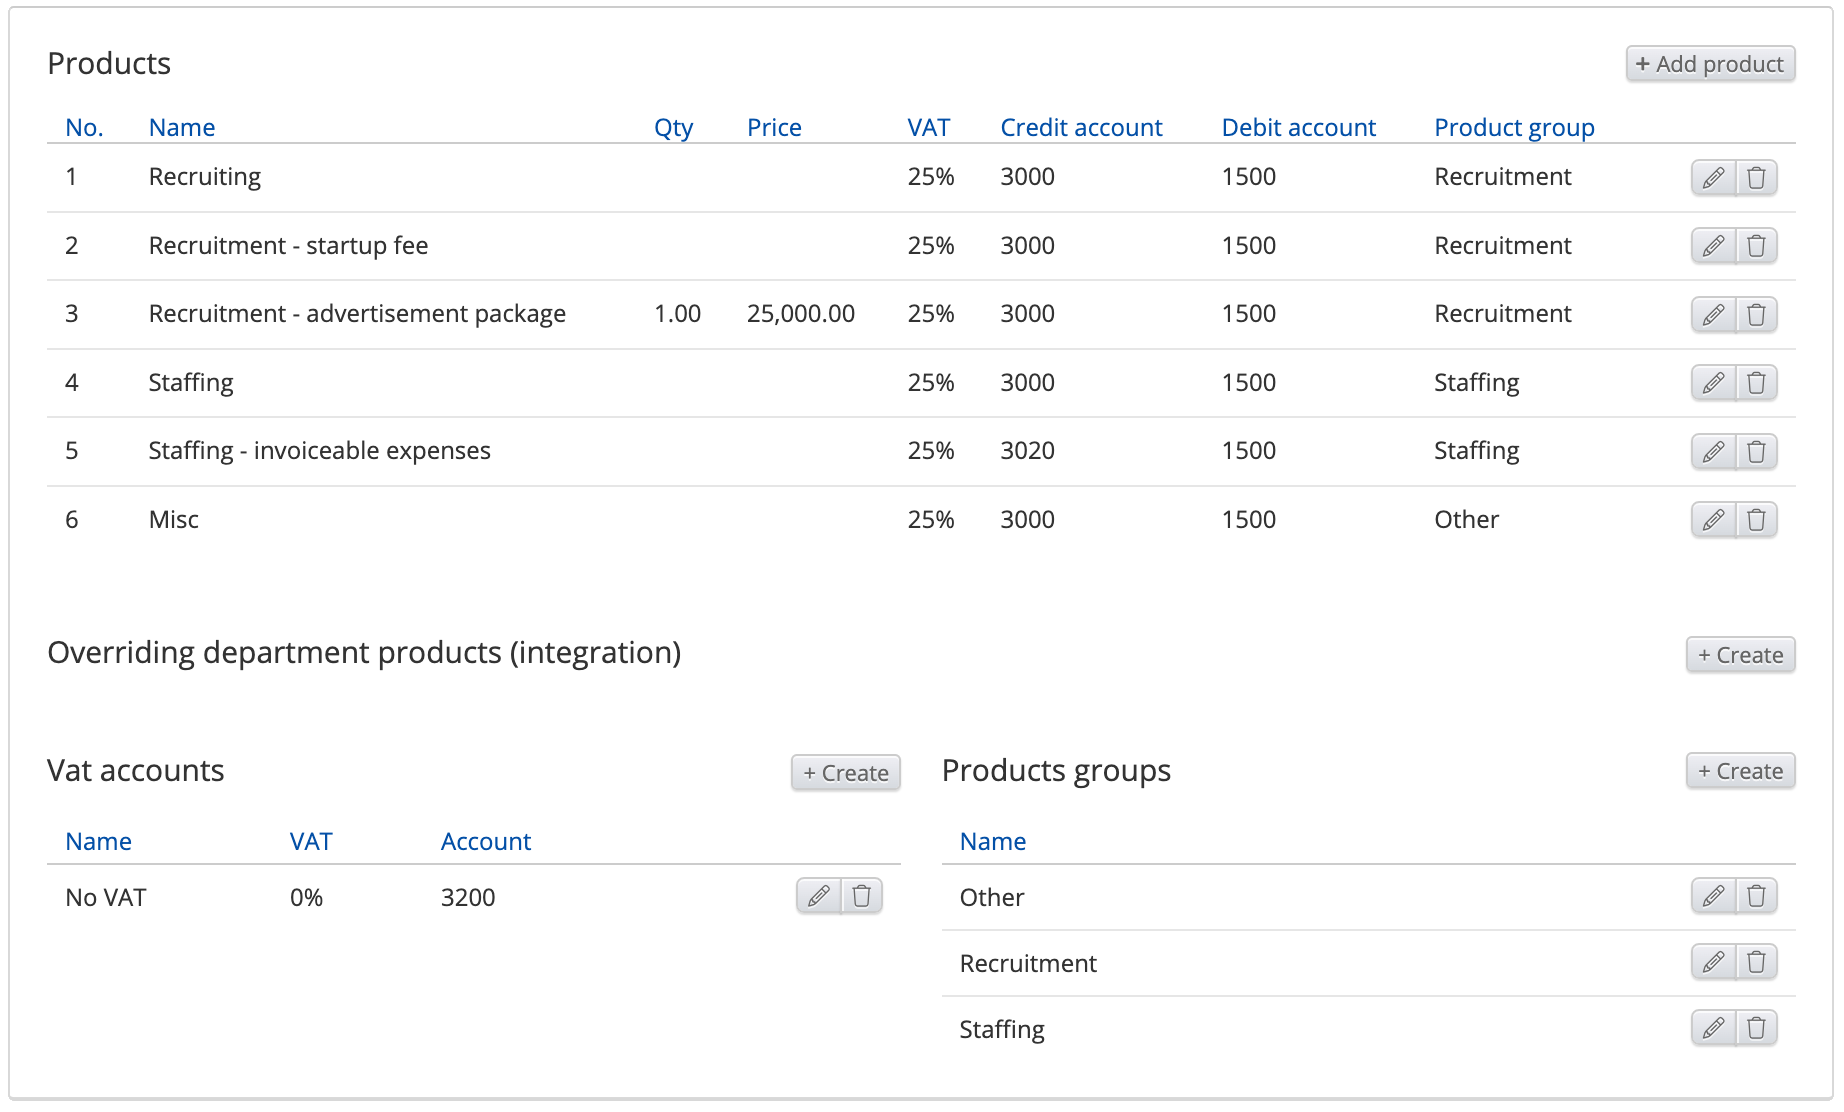The image size is (1844, 1112).
Task: Delete the No VAT account
Action: [861, 896]
